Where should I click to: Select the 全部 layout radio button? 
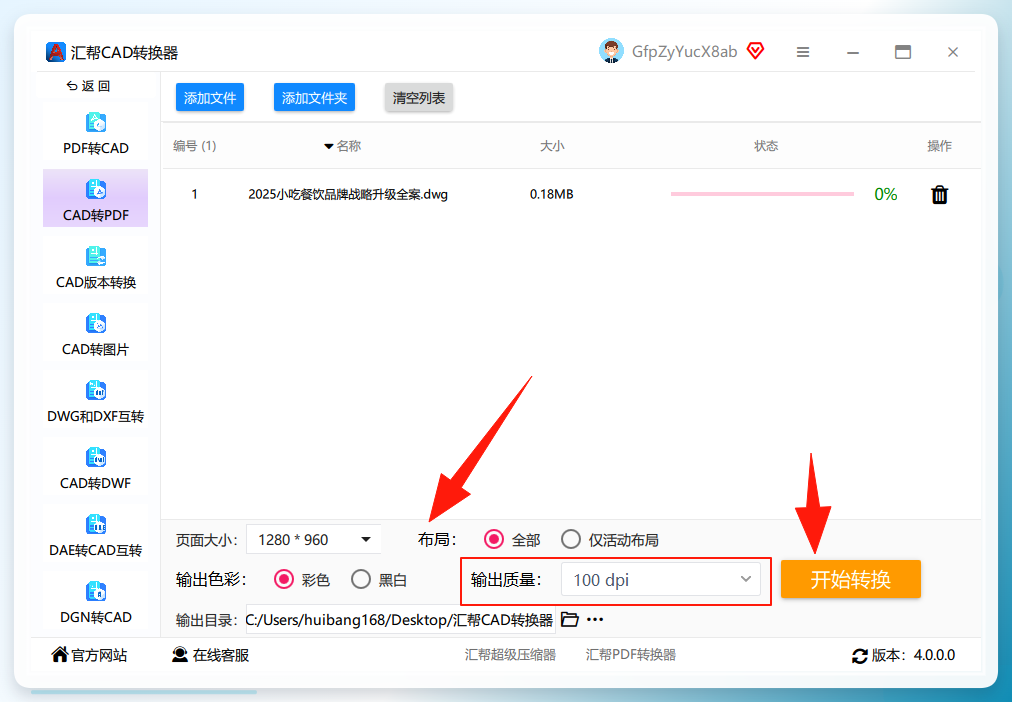494,539
